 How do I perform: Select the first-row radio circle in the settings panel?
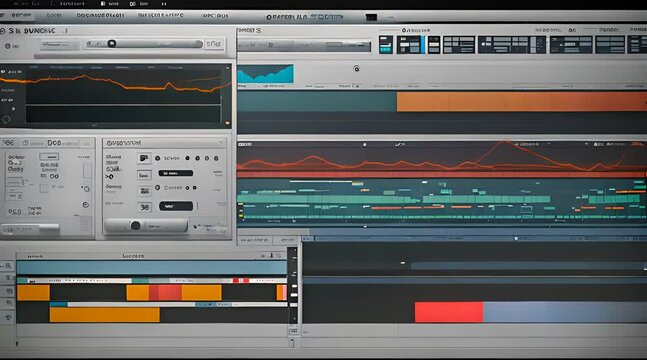click(158, 158)
